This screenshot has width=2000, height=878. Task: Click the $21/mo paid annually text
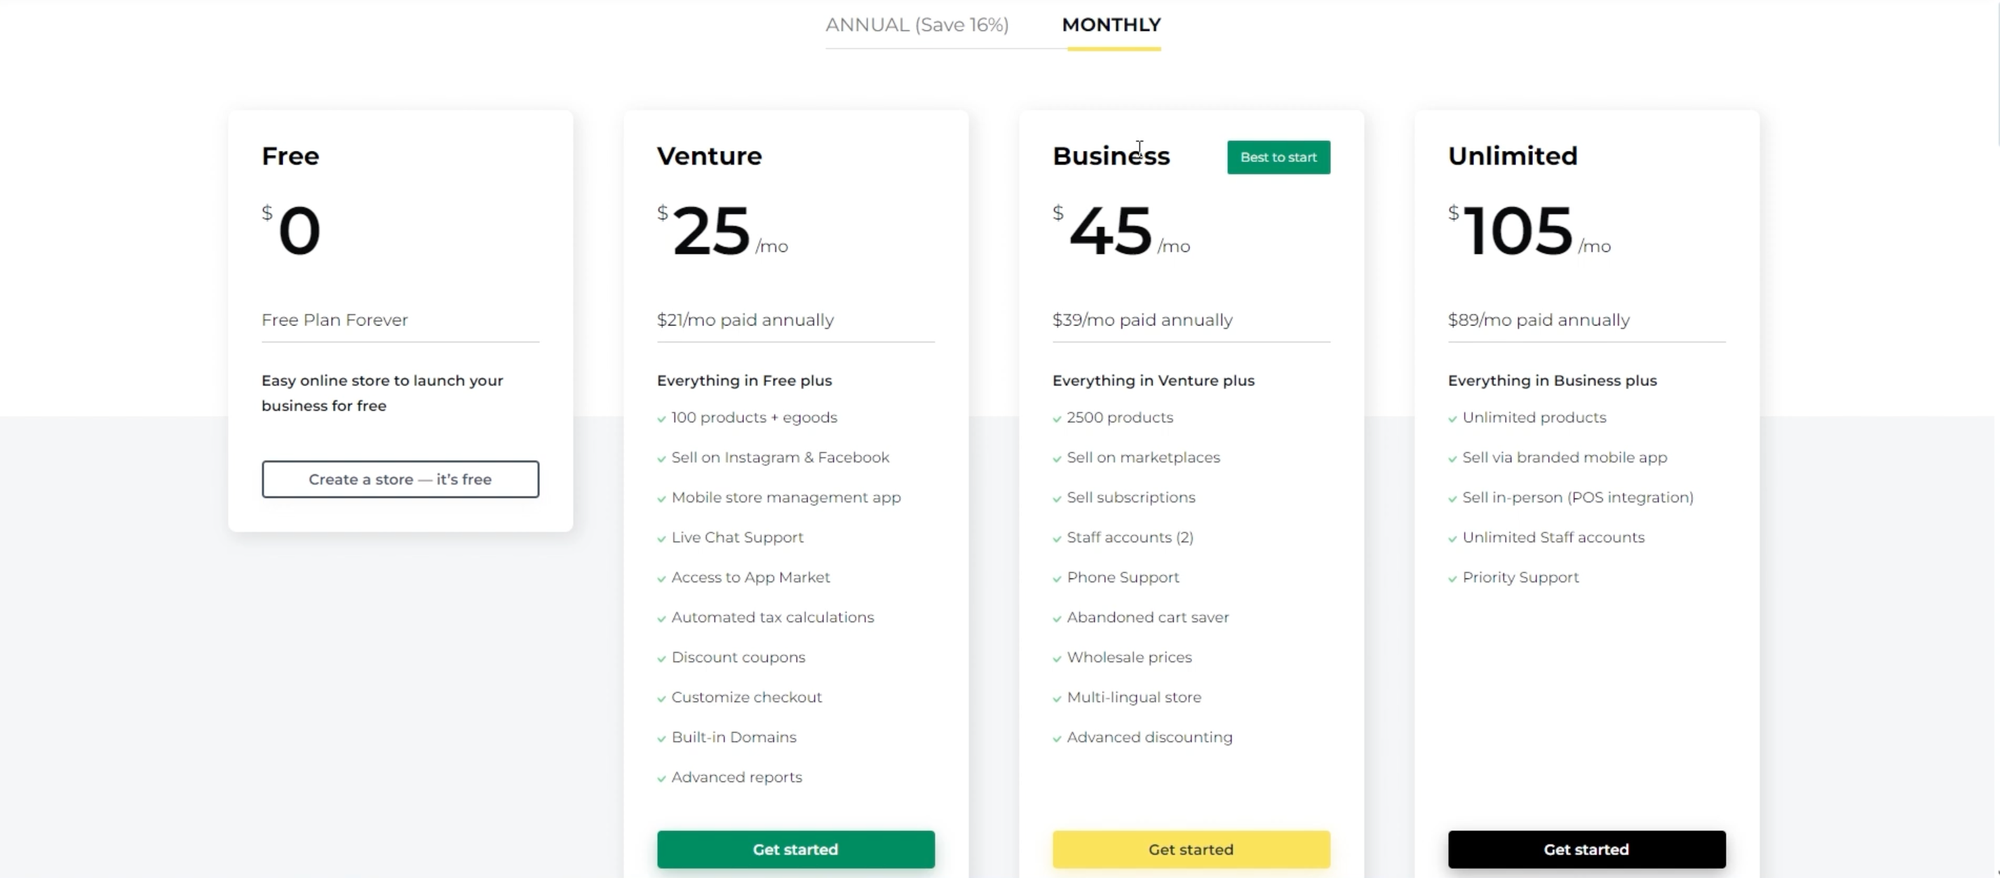pos(745,320)
